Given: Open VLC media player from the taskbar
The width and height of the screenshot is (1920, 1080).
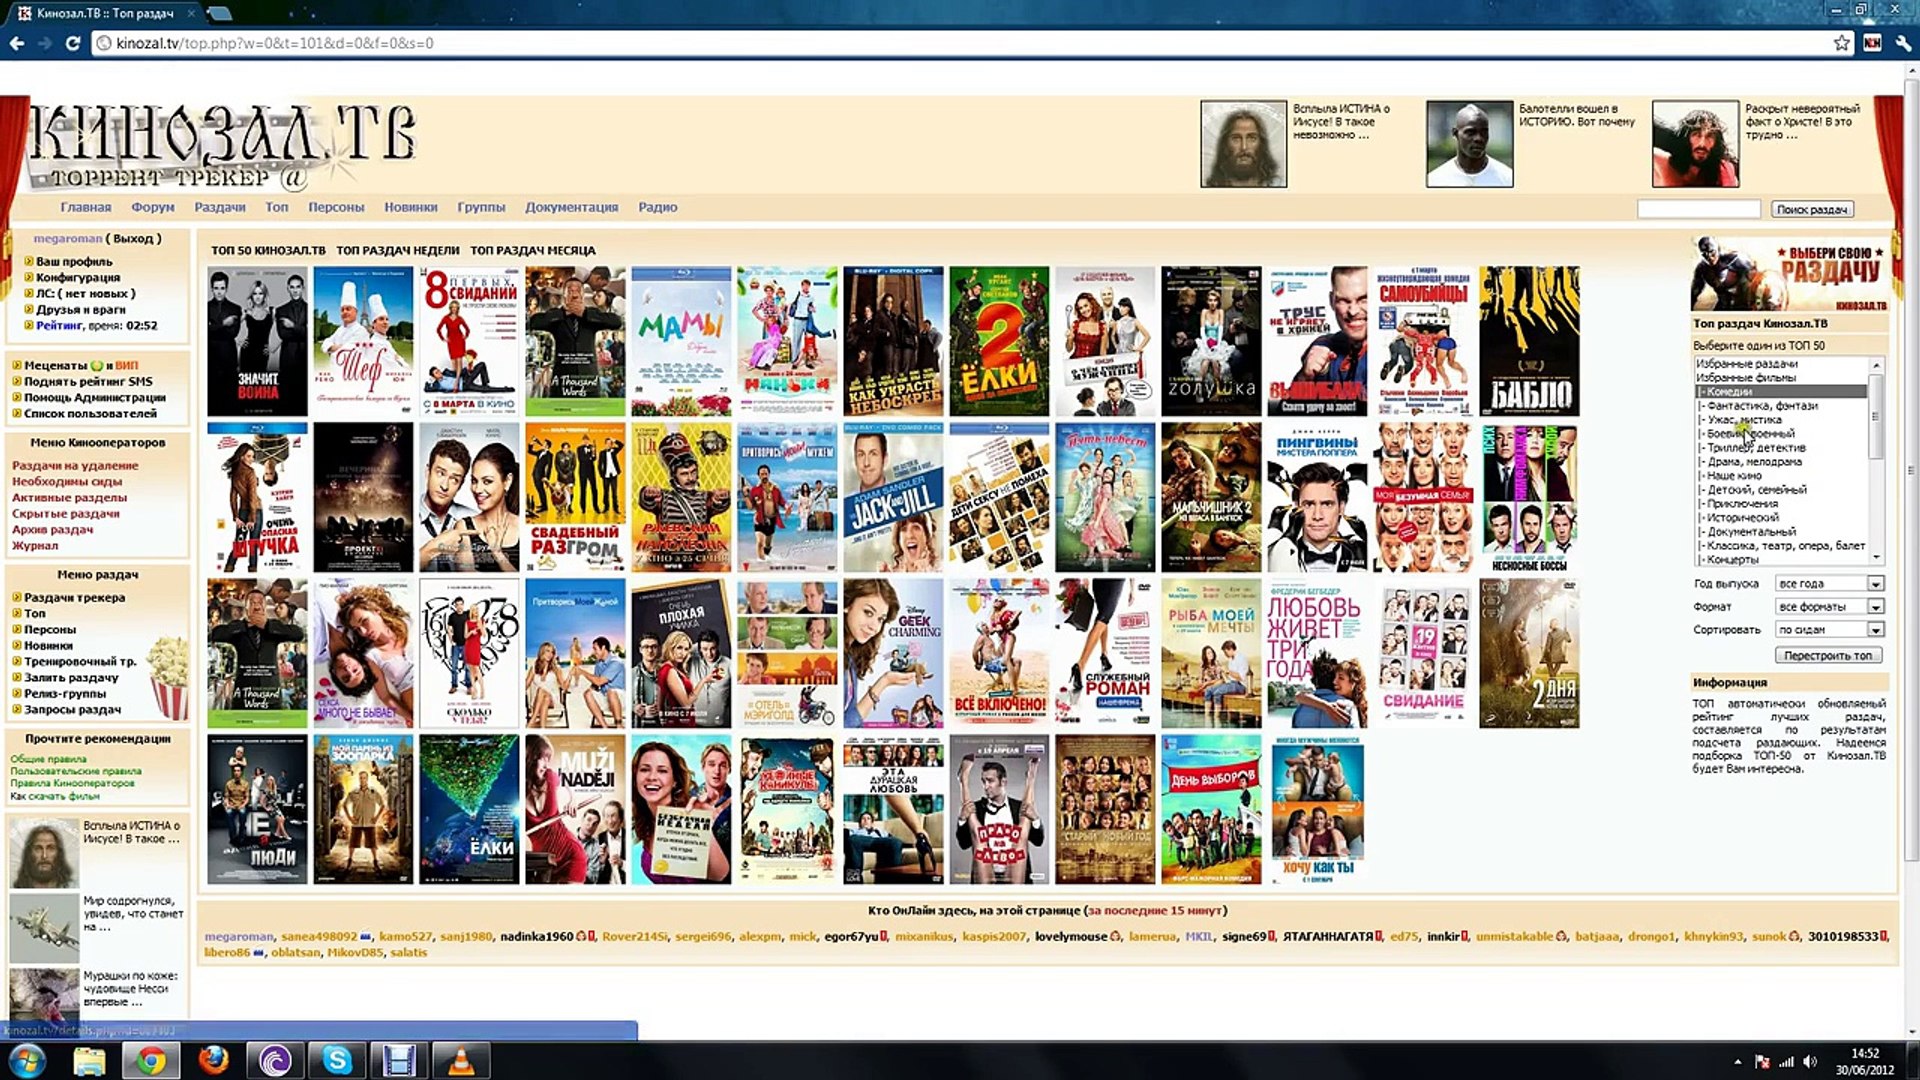Looking at the screenshot, I should pos(461,1060).
